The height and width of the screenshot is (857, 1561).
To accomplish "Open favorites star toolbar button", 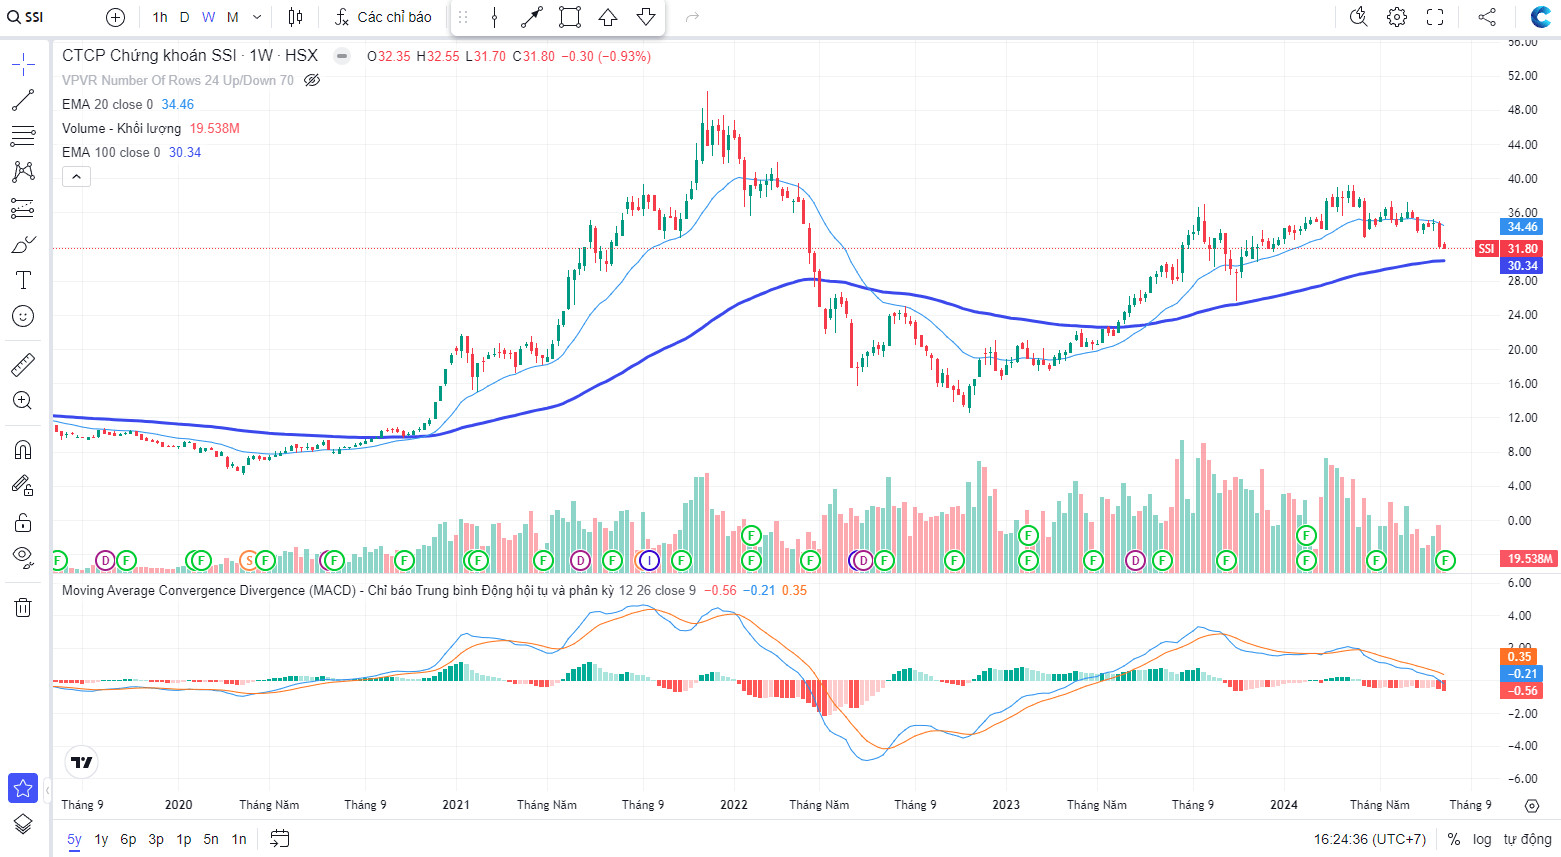I will tap(23, 788).
